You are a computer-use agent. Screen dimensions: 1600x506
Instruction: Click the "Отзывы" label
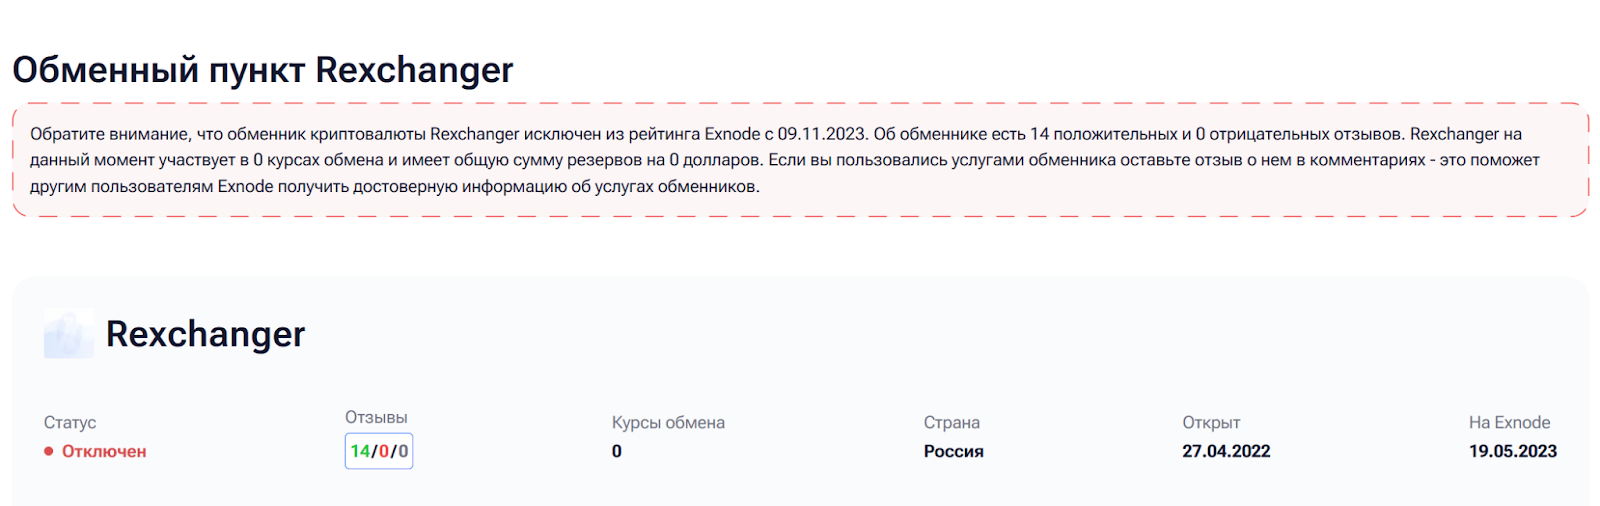click(x=376, y=418)
